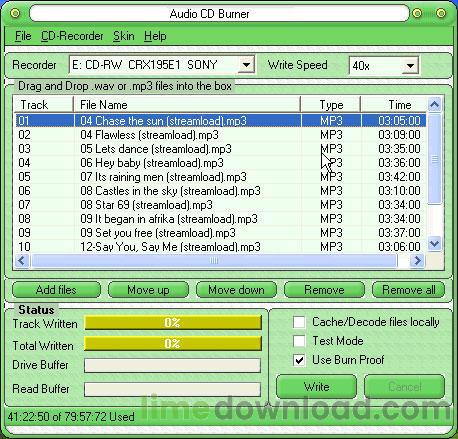The image size is (458, 439).
Task: Open the CD-Recorder menu
Action: 72,36
